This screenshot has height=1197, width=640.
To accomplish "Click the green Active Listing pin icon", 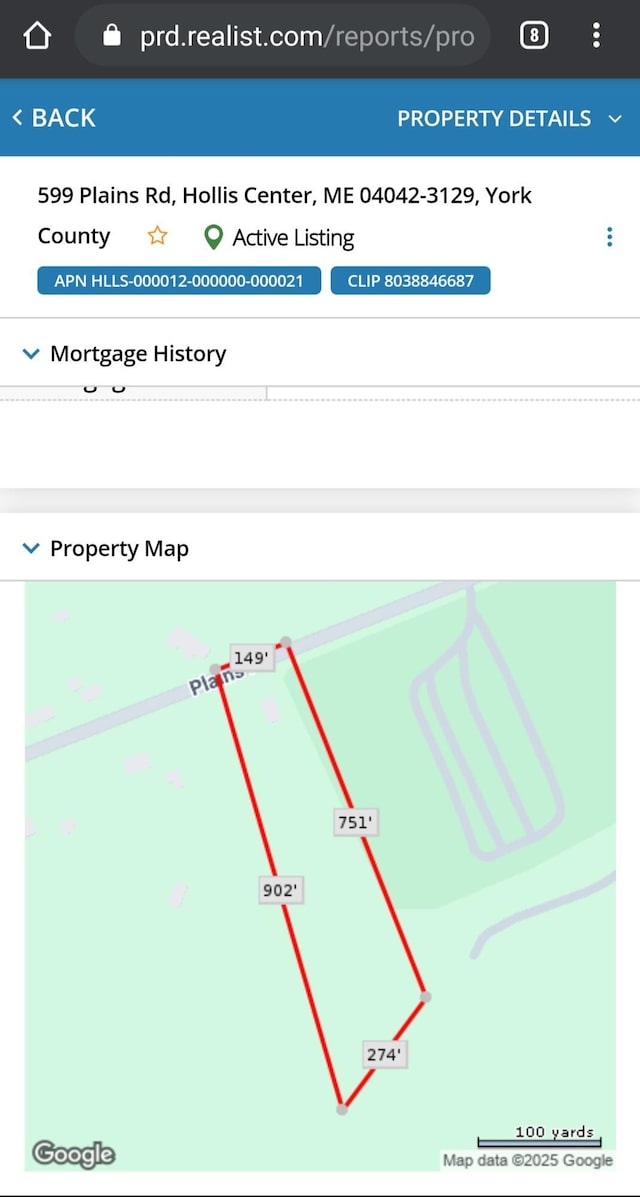I will (214, 237).
